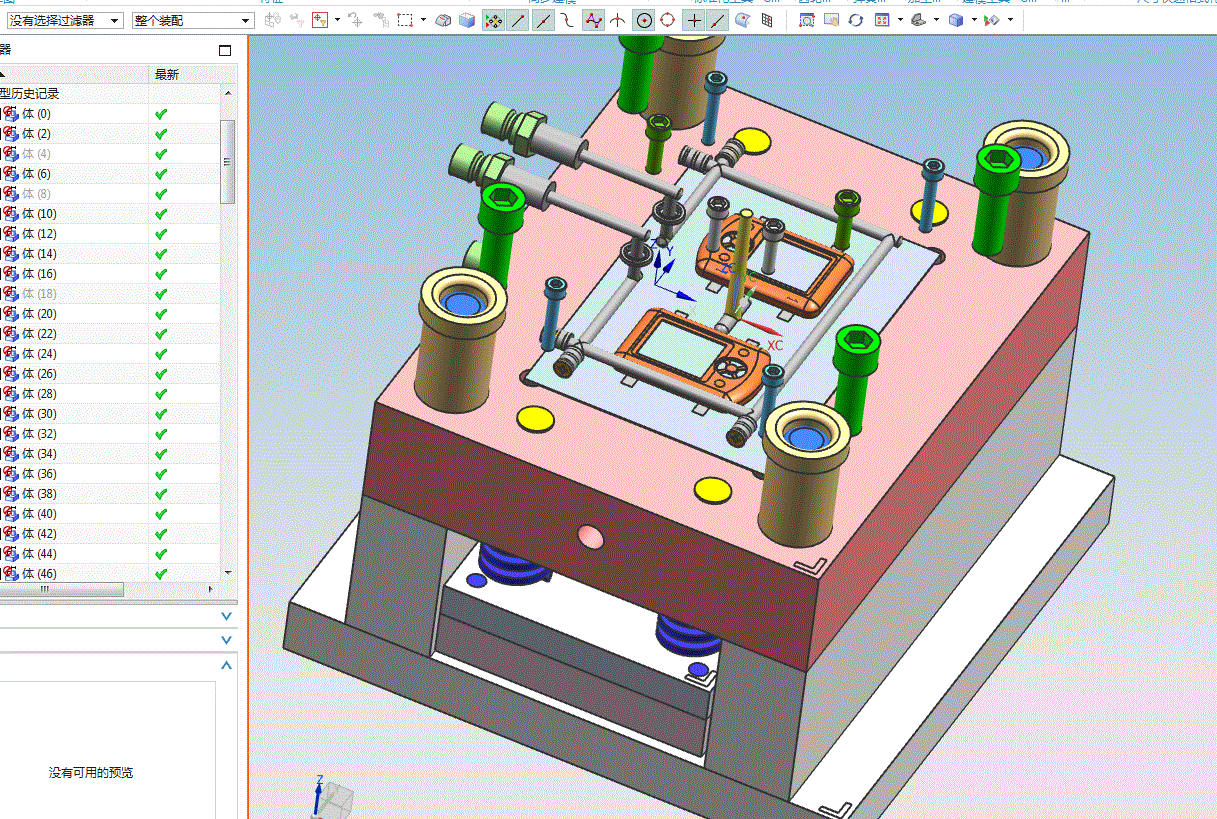Click the rotate view icon
This screenshot has width=1217, height=819.
pos(855,20)
